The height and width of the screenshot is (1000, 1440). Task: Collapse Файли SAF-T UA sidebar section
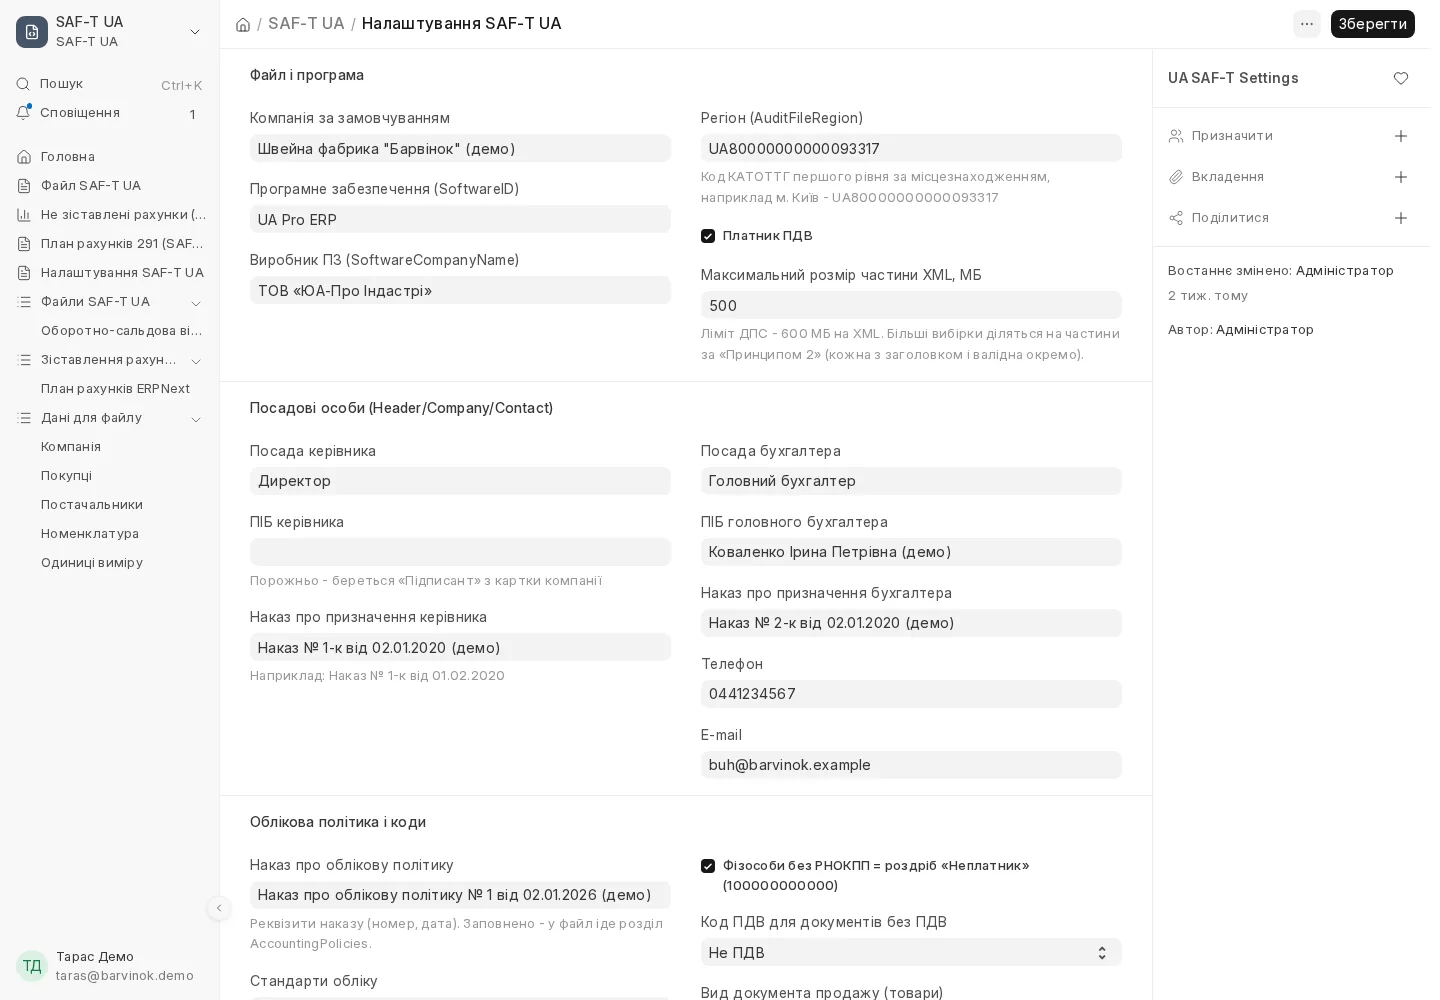(196, 302)
